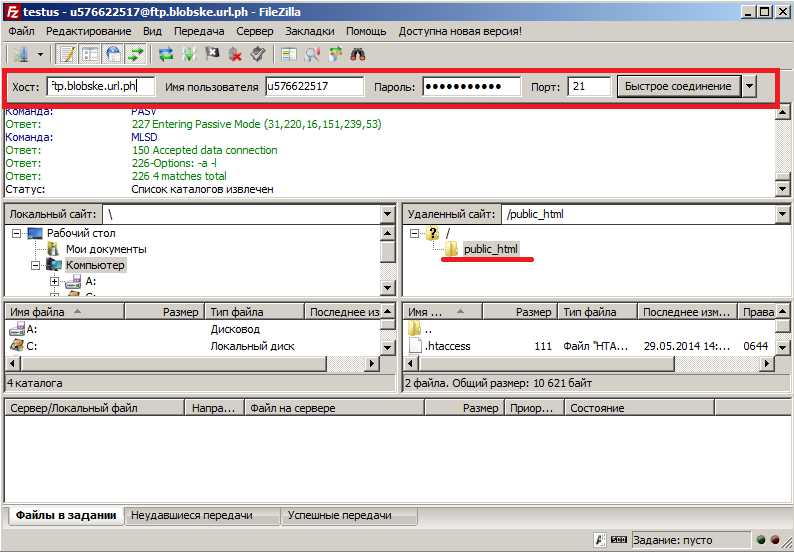Toggle message log display

[x=67, y=54]
